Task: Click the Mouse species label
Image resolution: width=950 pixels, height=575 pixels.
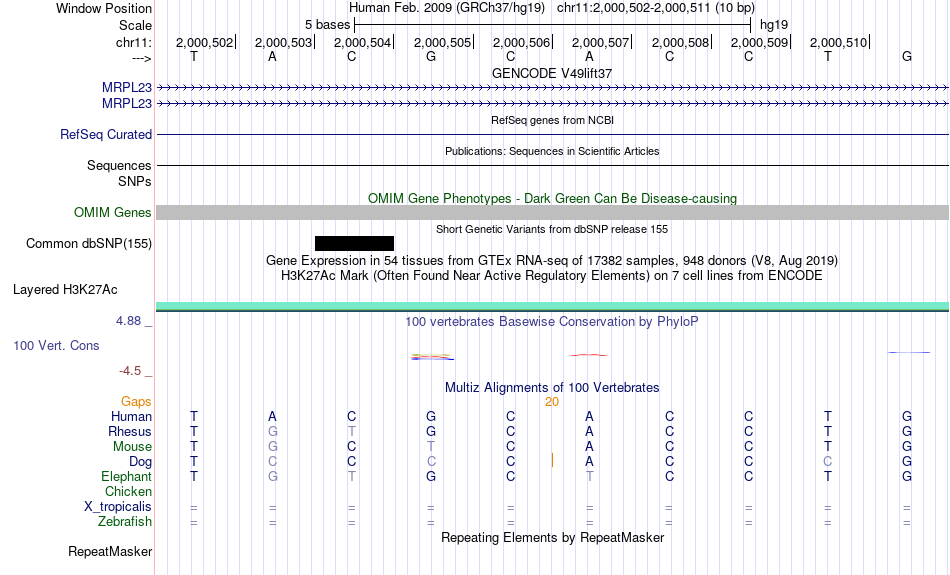Action: coord(132,447)
